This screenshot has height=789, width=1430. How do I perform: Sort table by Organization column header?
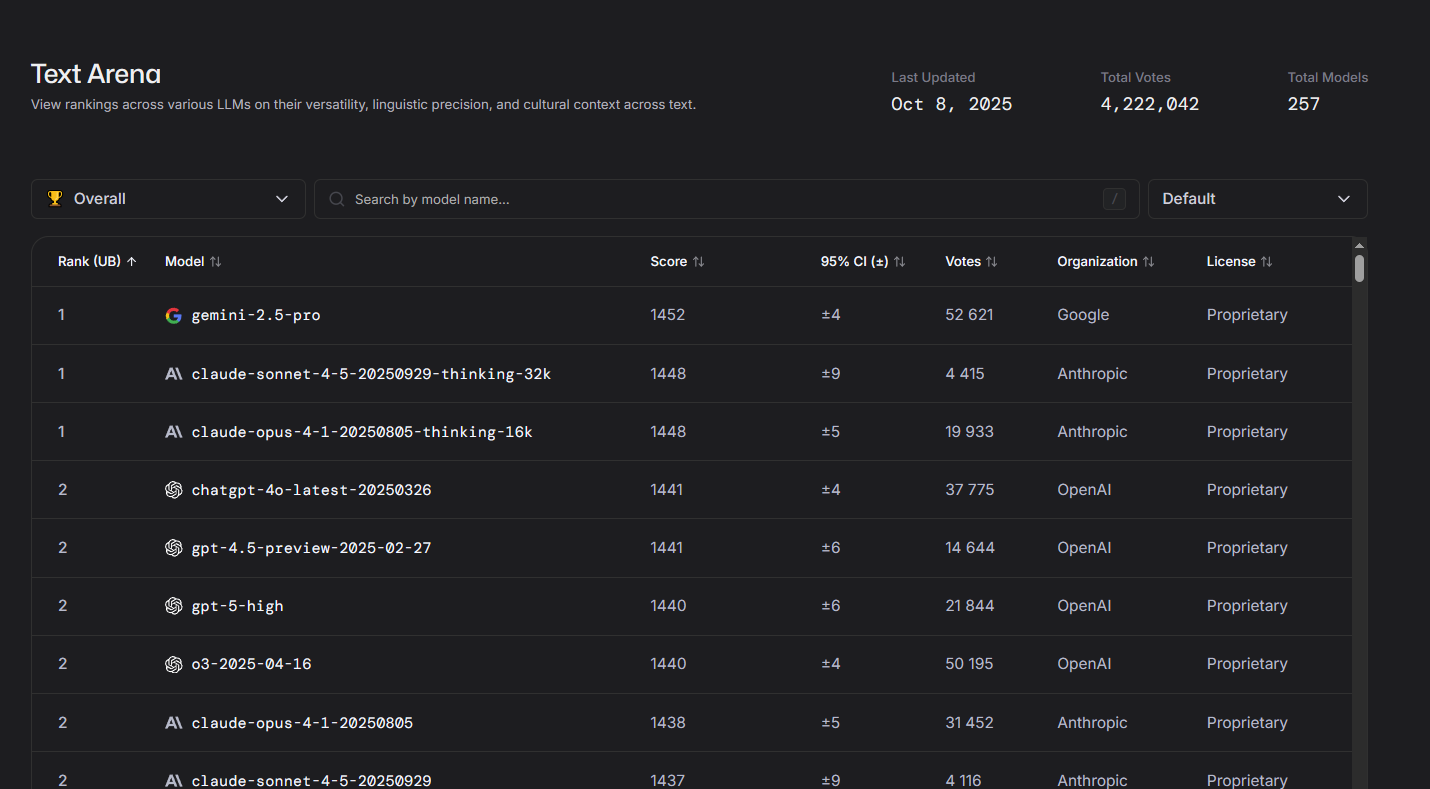click(1106, 262)
